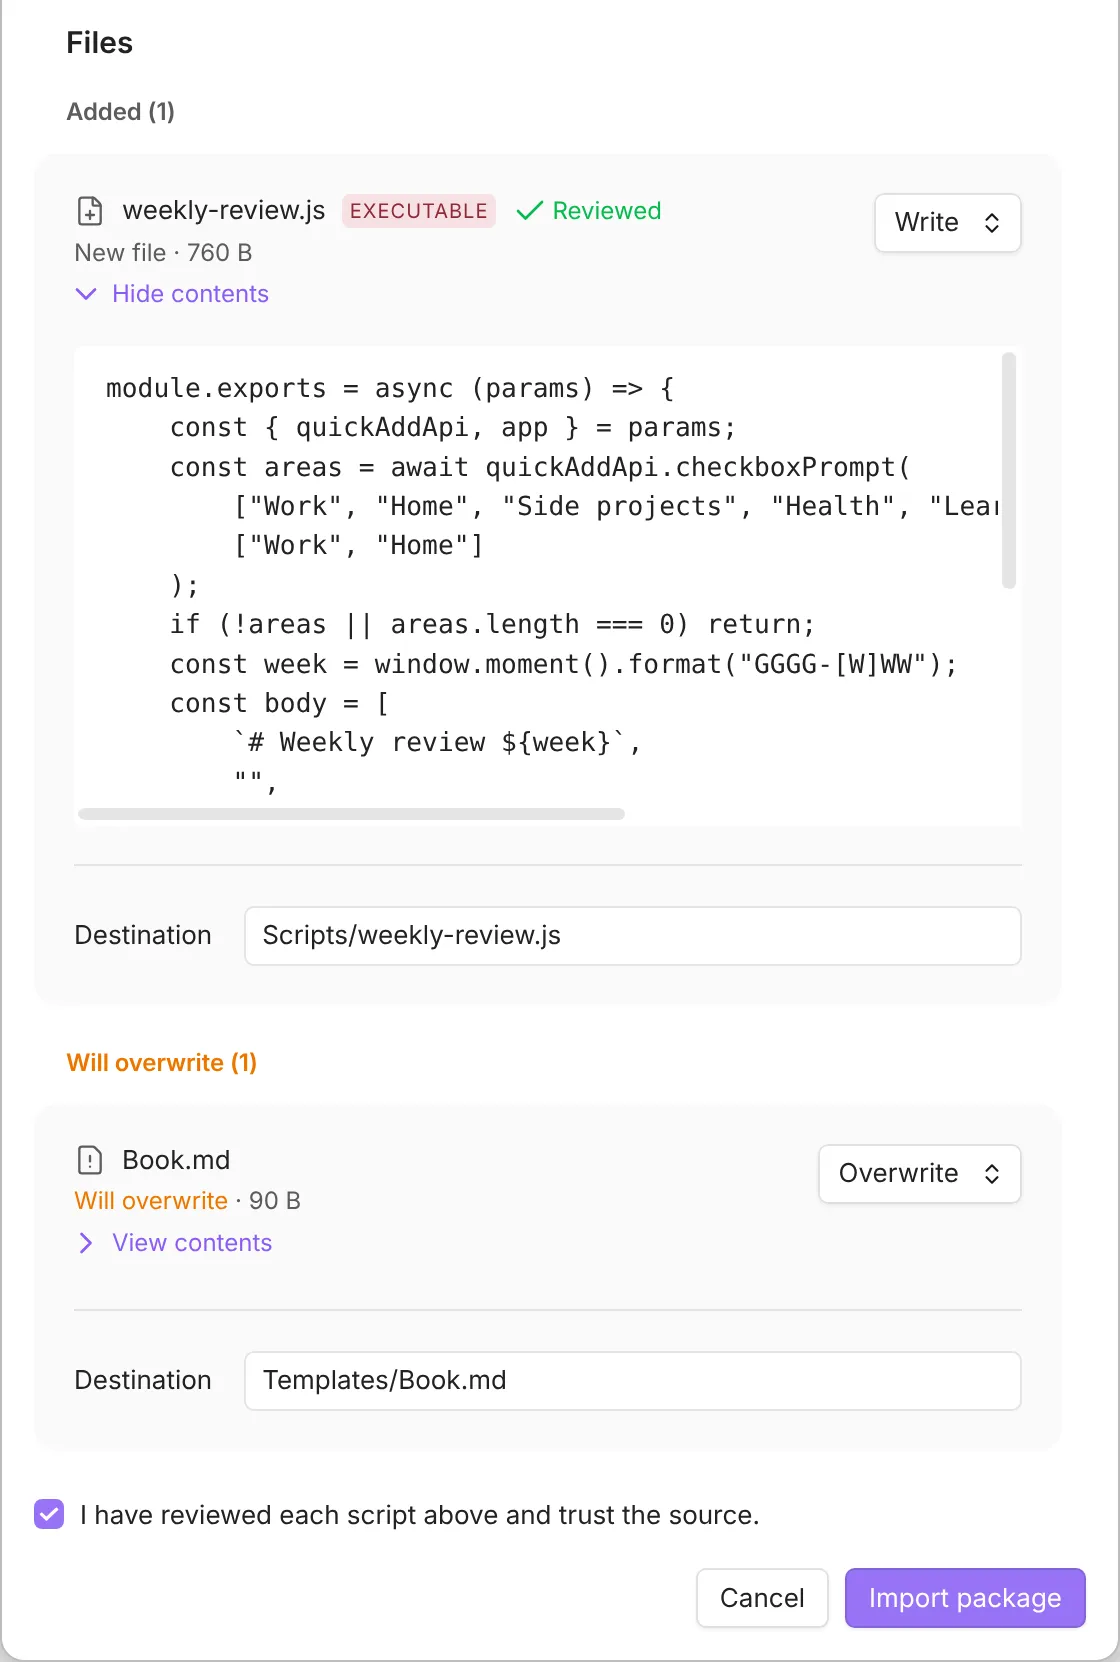Click the View contents link for Book.md
The image size is (1120, 1662).
(x=192, y=1243)
